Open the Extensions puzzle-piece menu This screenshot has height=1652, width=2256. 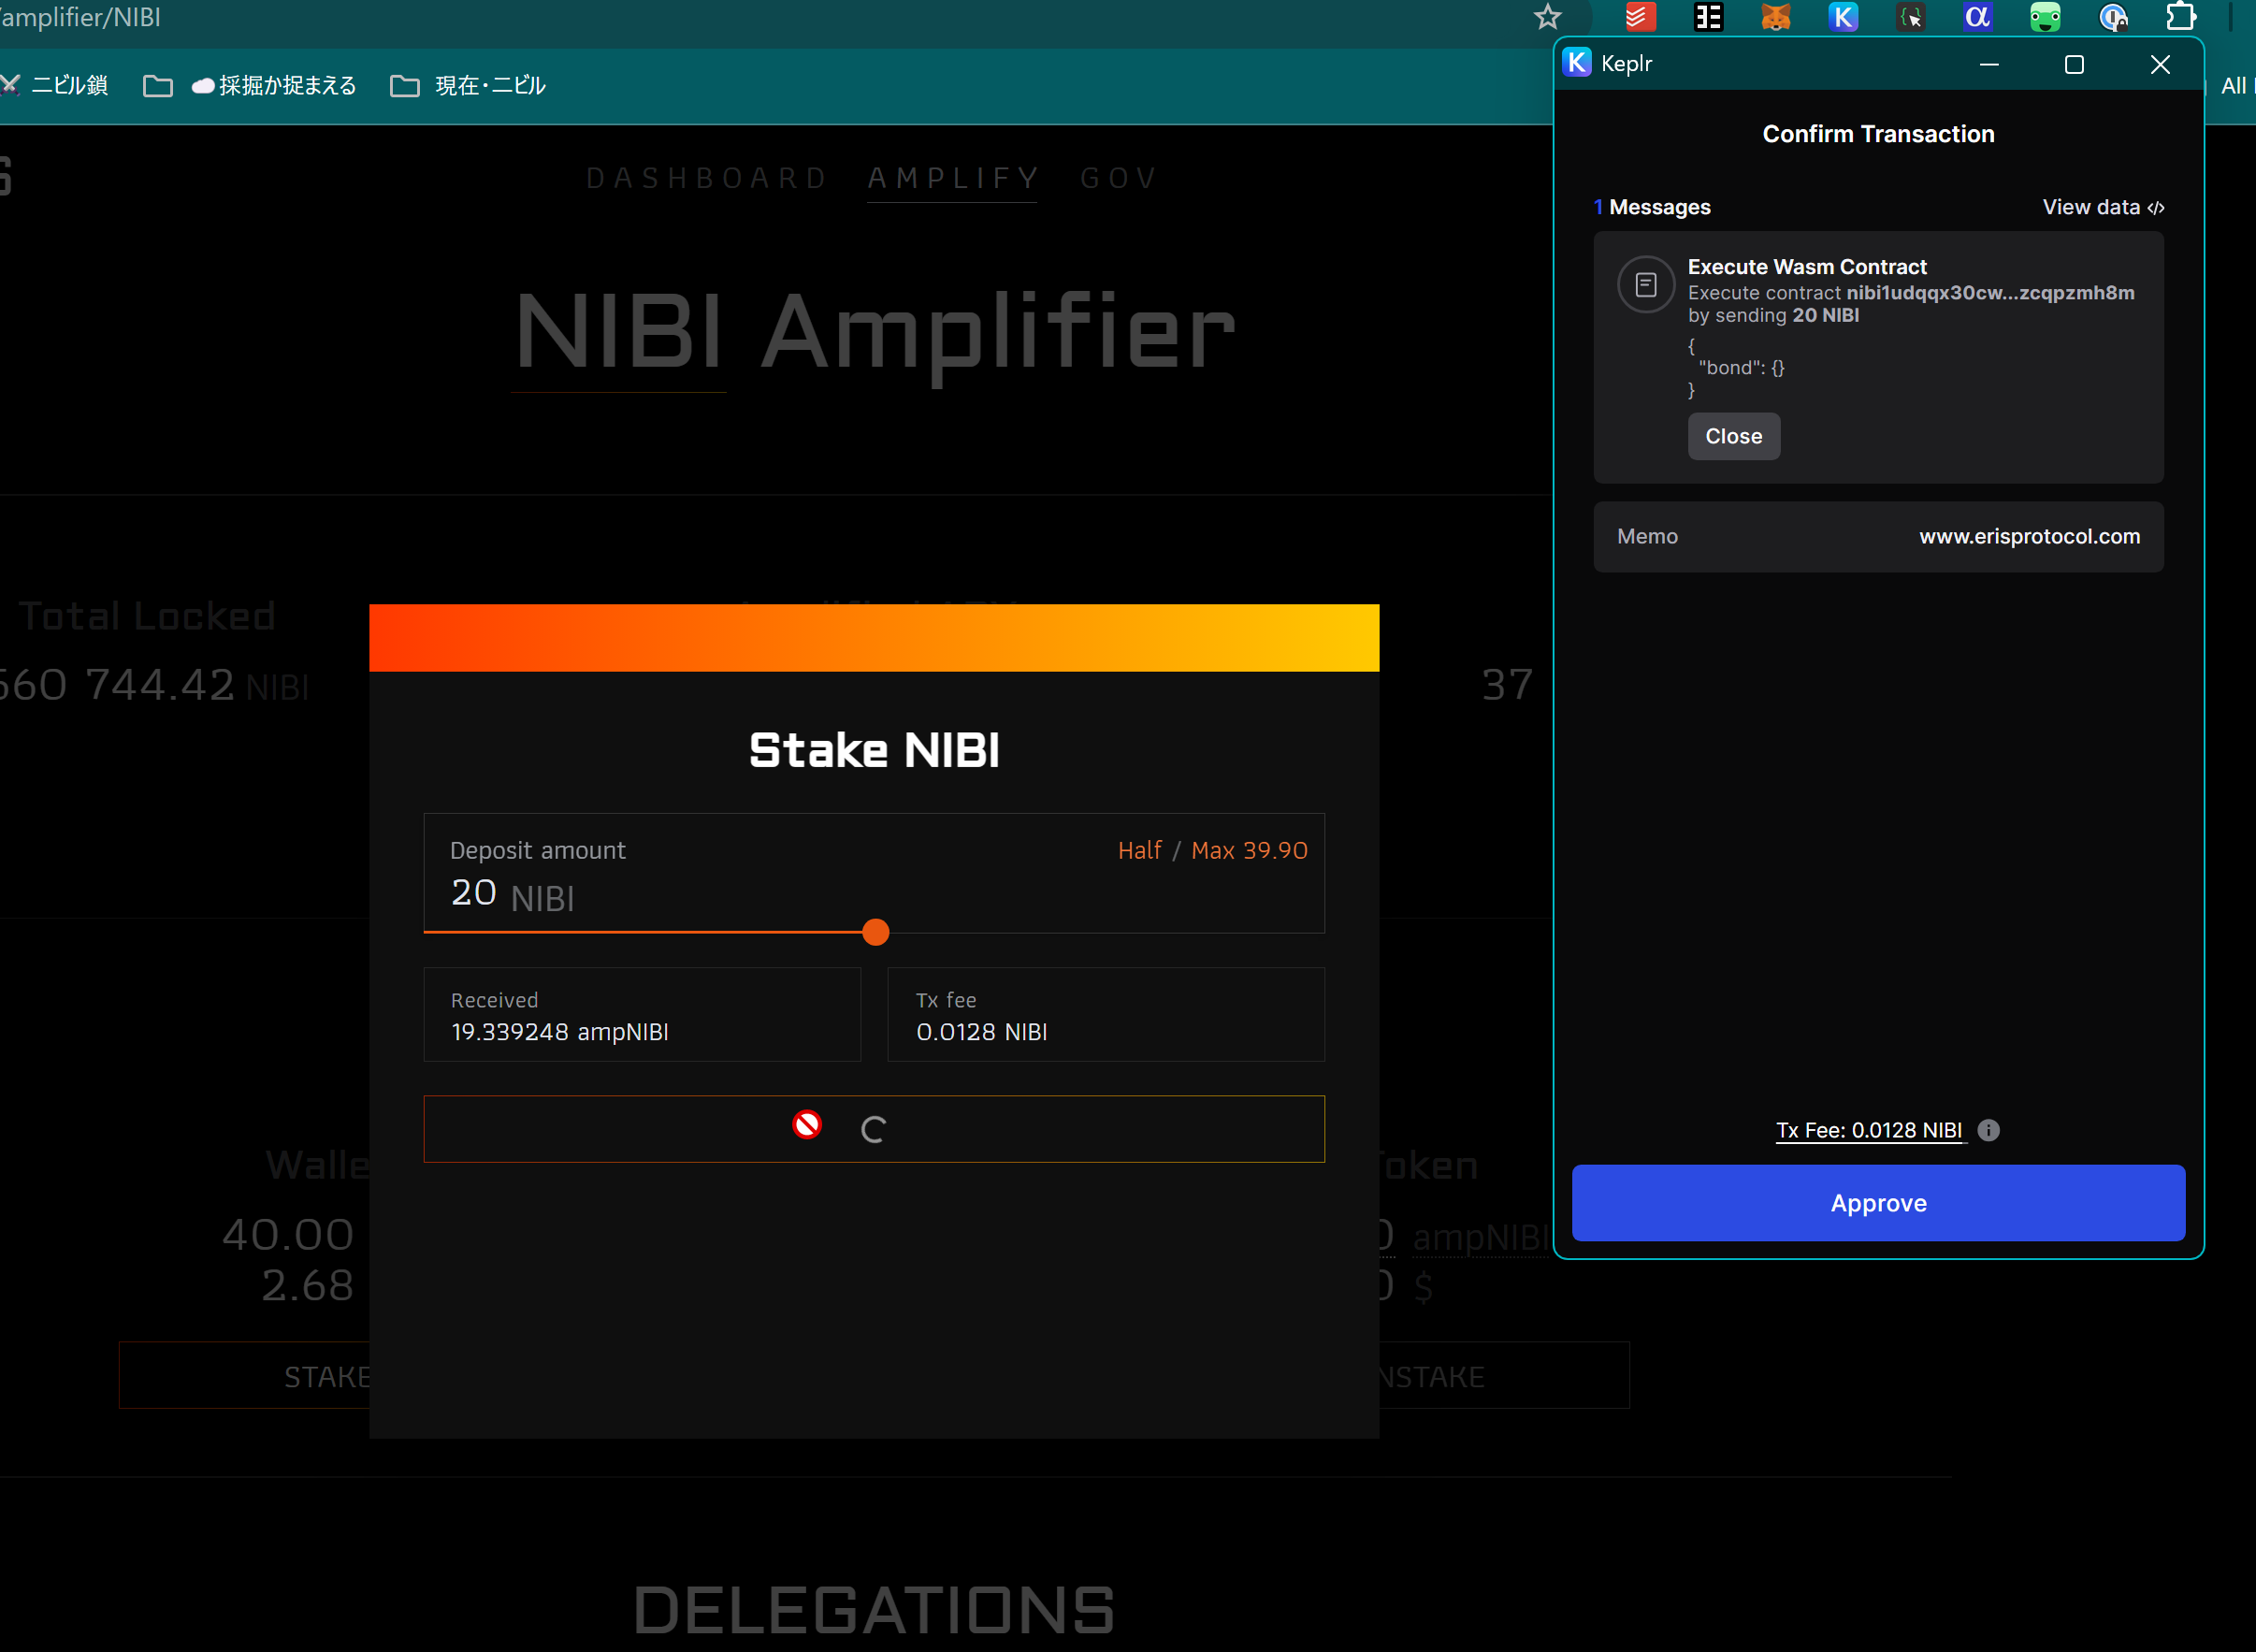pos(2180,17)
